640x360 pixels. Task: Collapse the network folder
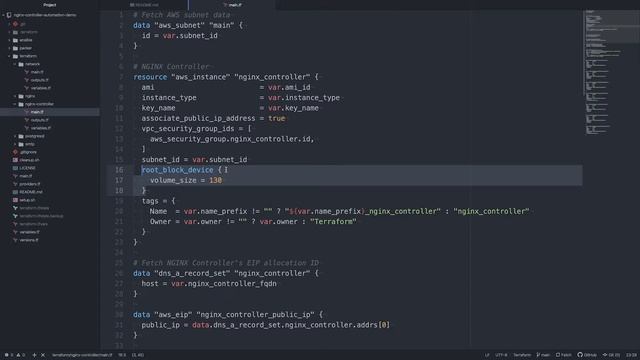15,64
